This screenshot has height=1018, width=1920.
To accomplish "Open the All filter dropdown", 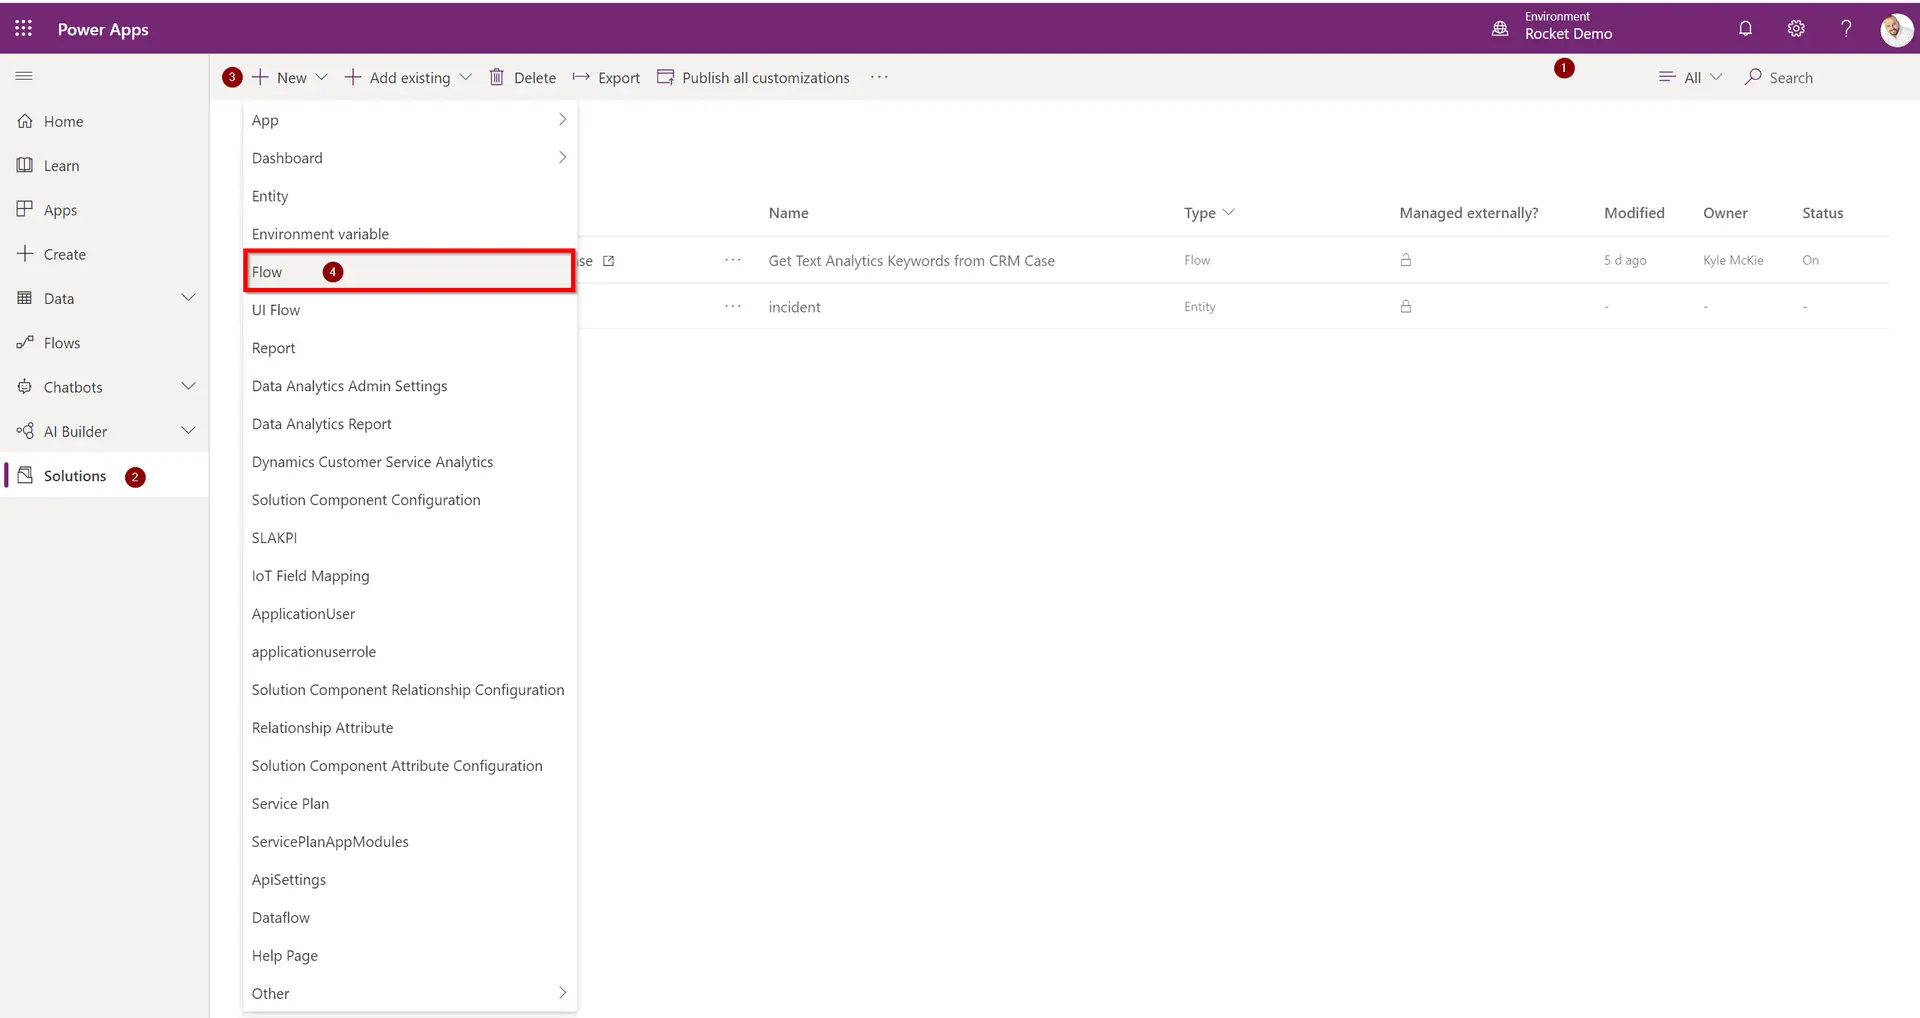I will point(1691,77).
